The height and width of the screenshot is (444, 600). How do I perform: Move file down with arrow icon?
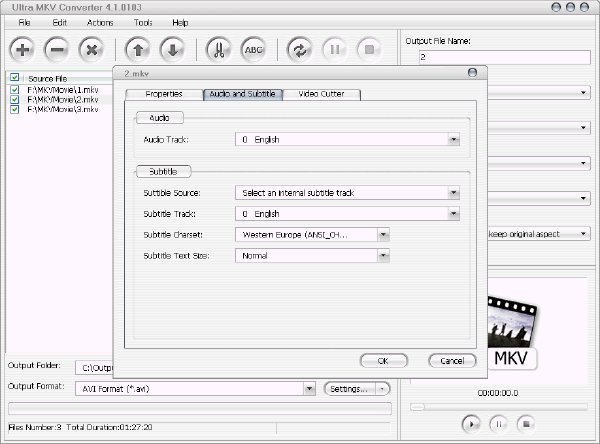tap(172, 49)
